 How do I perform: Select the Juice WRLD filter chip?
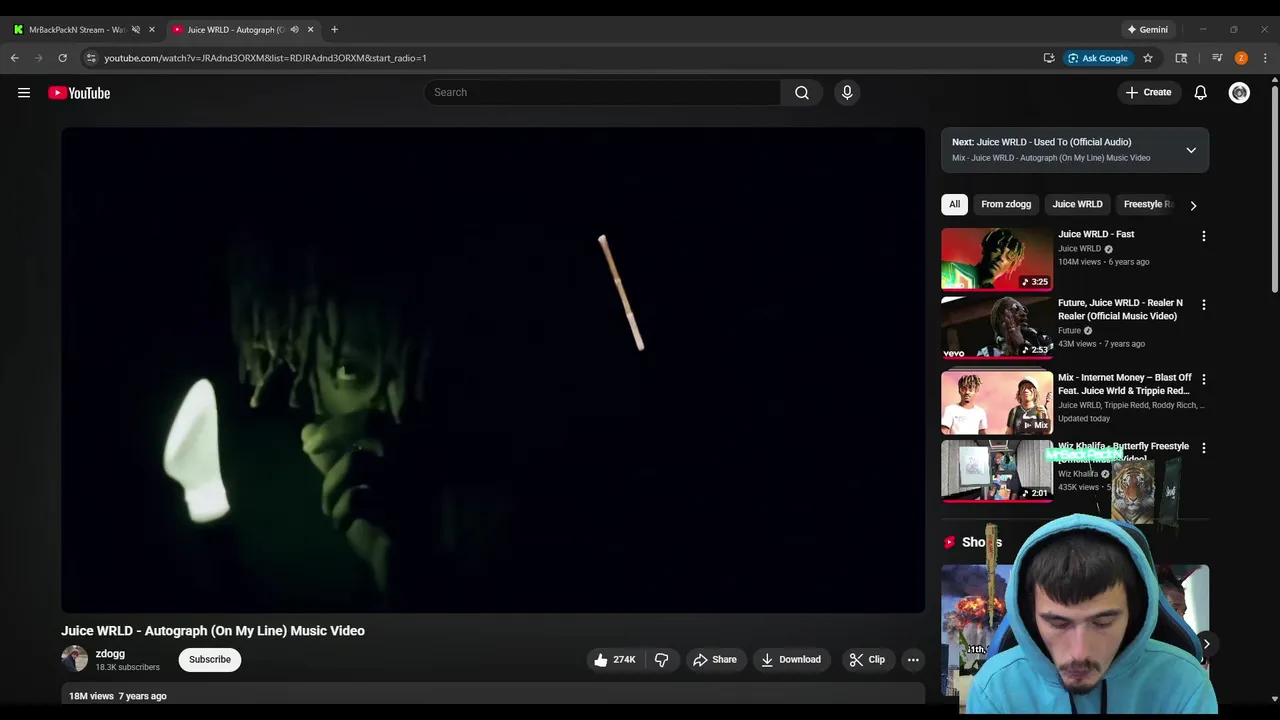click(1077, 204)
